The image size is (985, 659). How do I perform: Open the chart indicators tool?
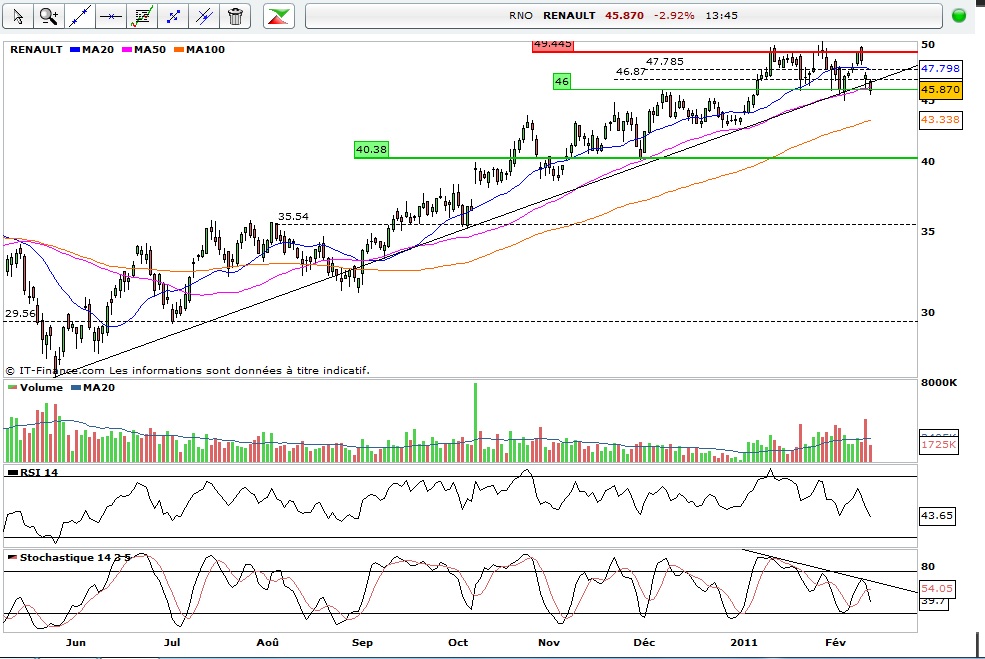(142, 16)
